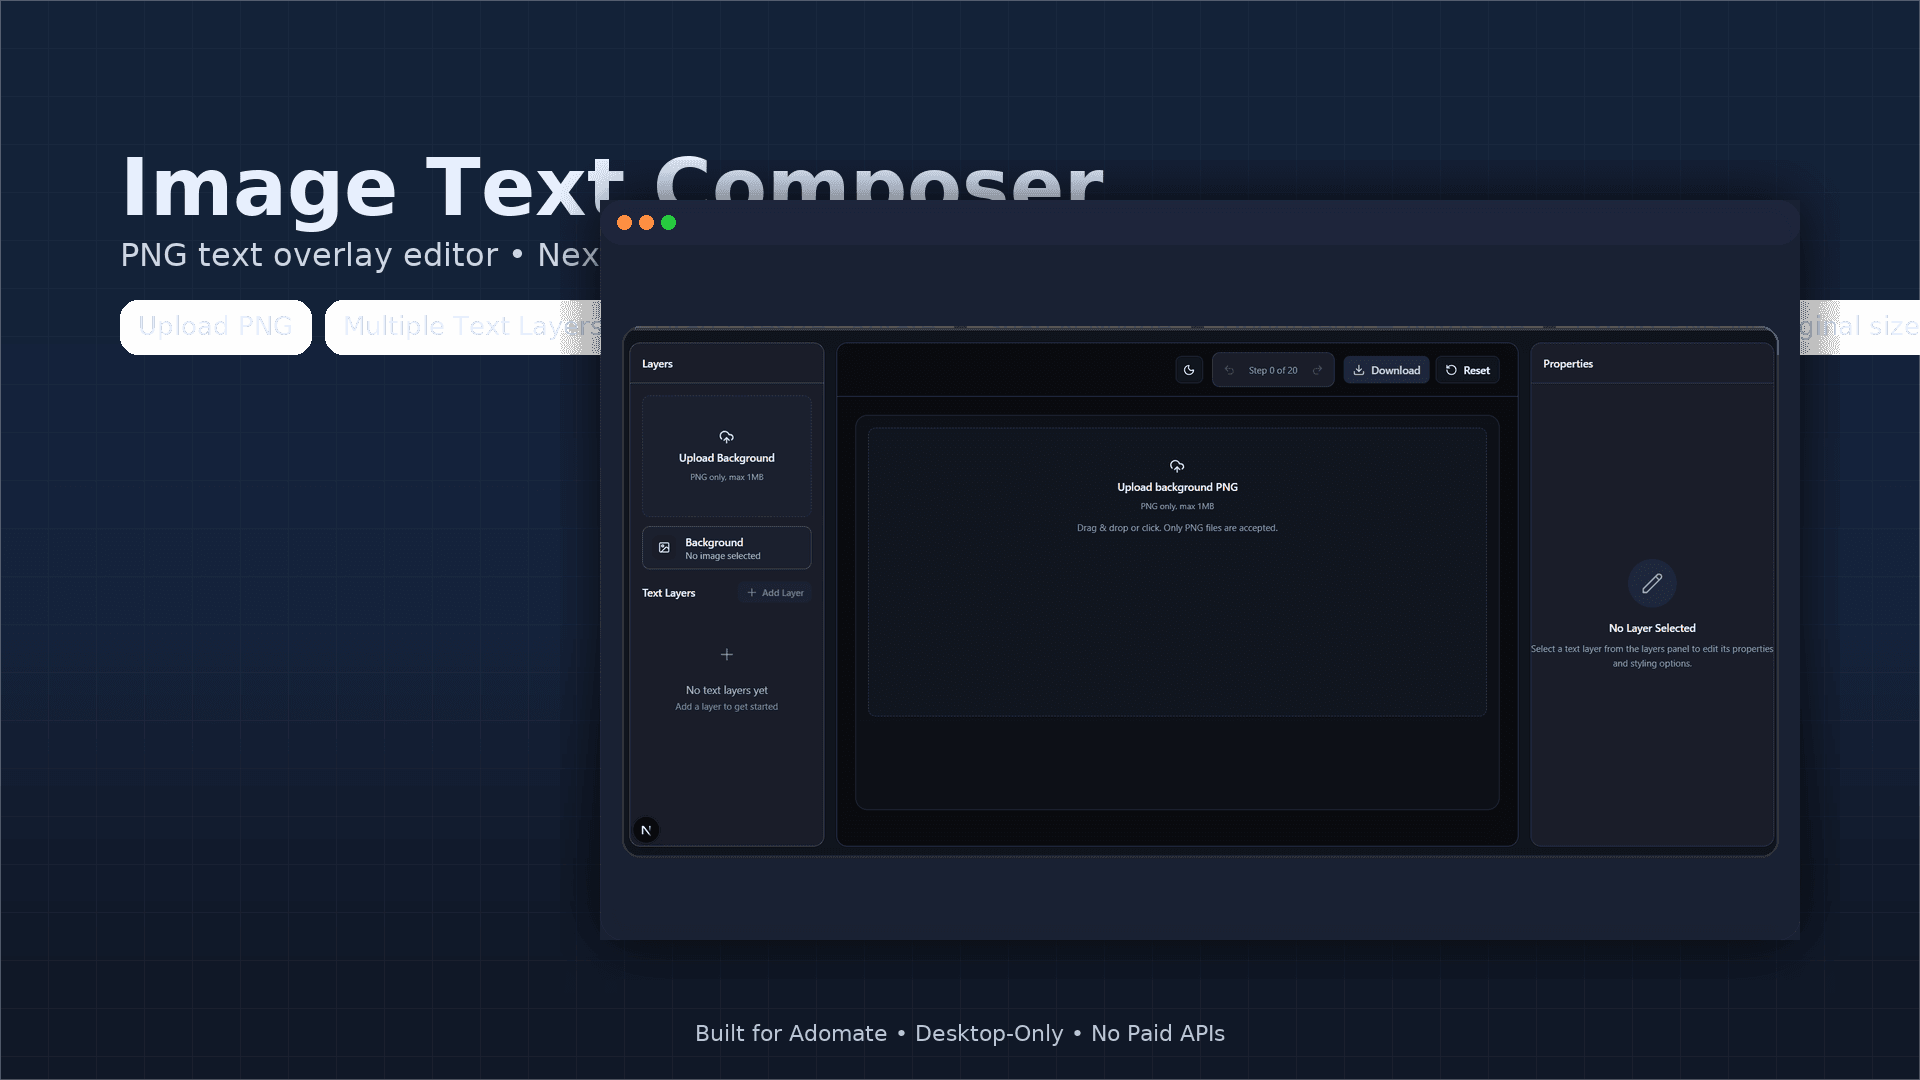Click the download arrow icon in the Download button
Viewport: 1920px width, 1080px height.
pos(1360,370)
